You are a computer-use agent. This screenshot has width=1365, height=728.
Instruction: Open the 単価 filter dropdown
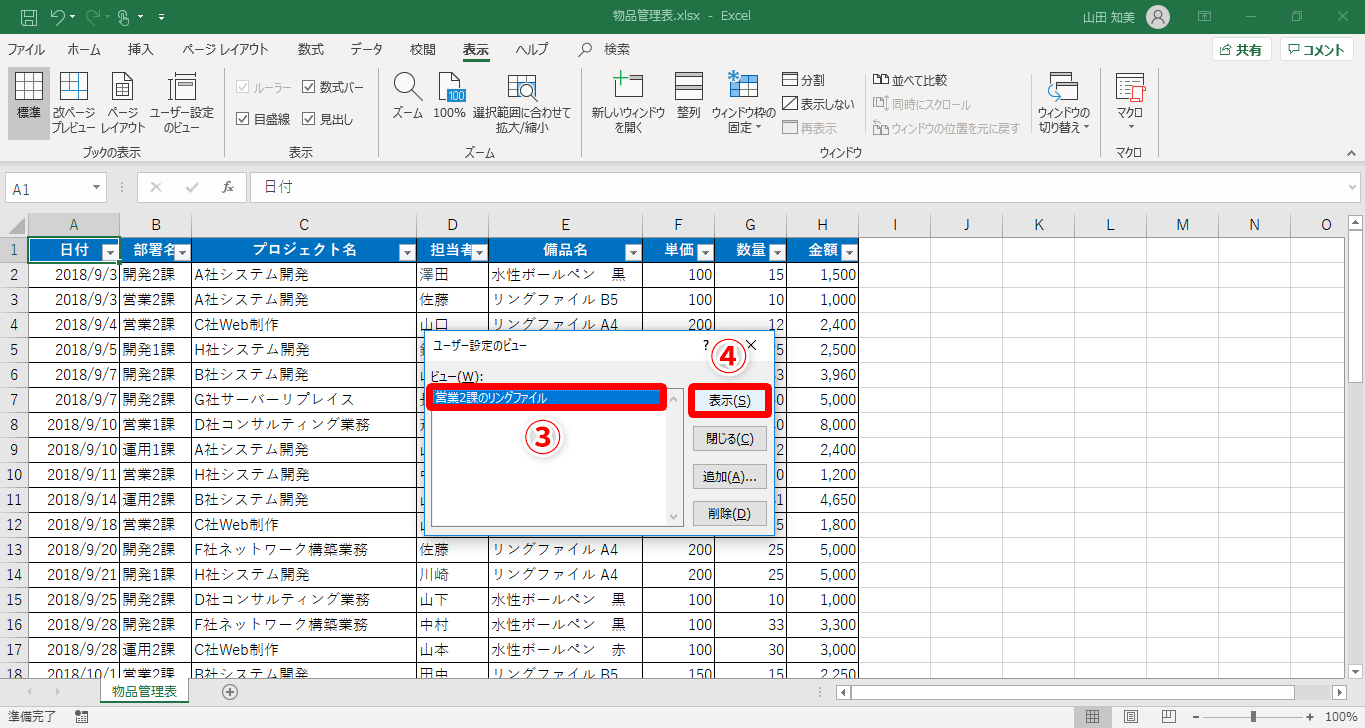tap(705, 251)
